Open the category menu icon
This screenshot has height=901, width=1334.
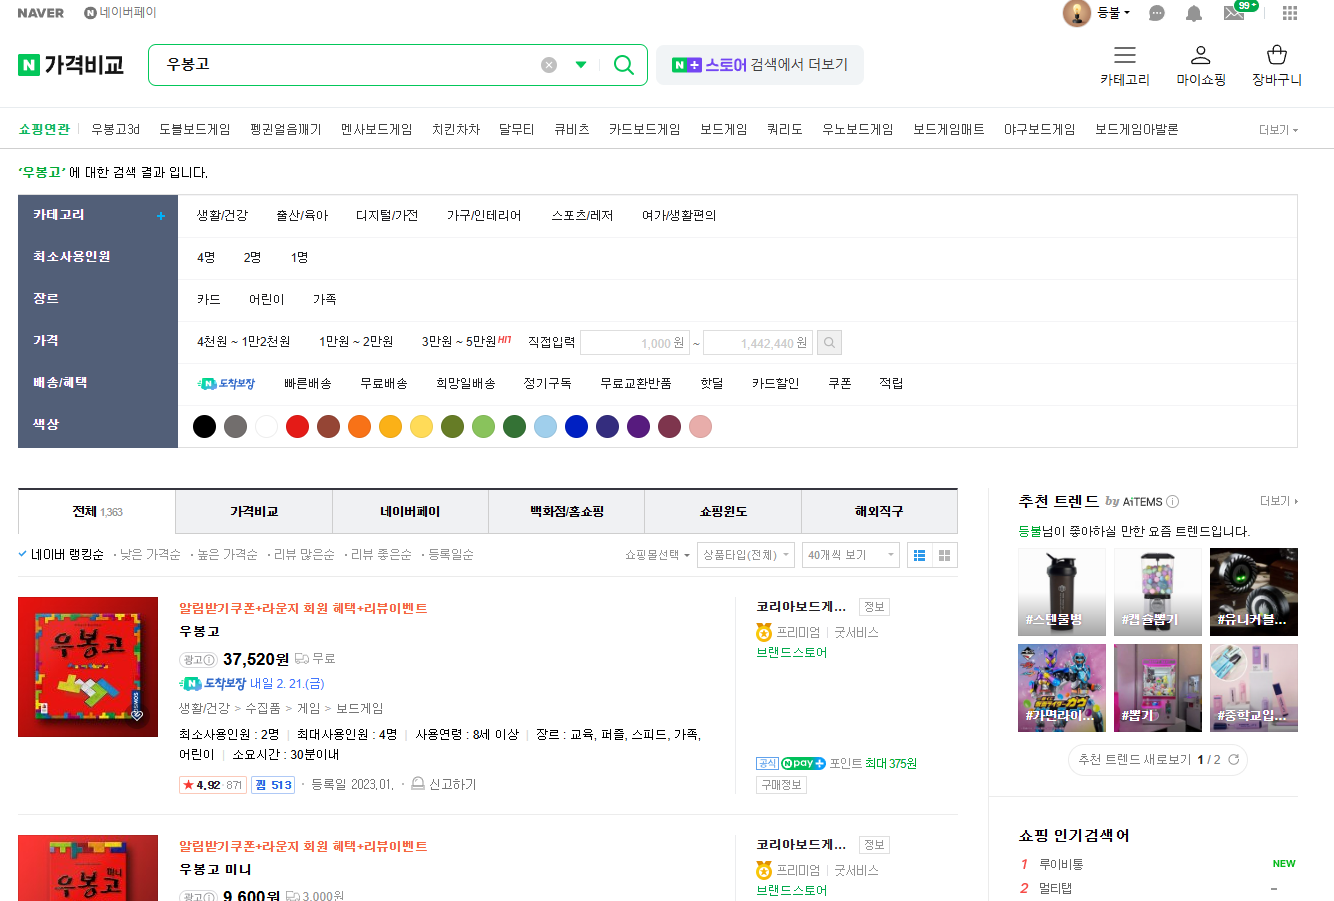(x=1125, y=56)
